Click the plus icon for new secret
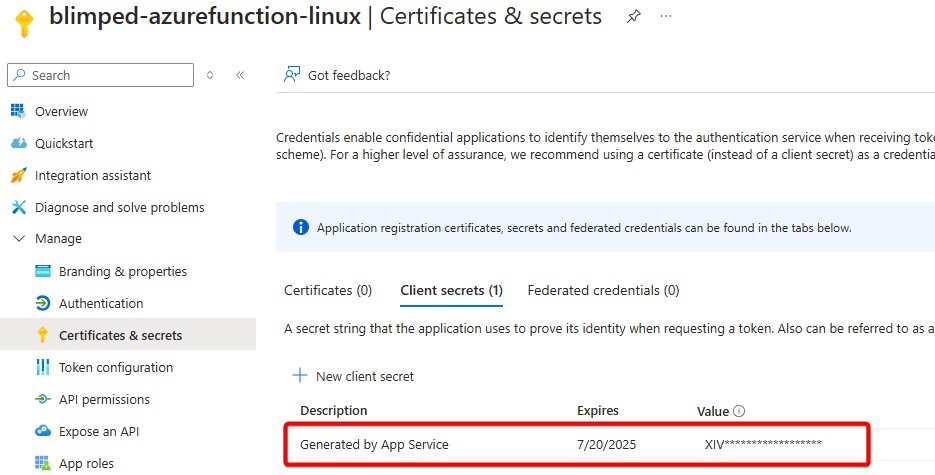 (x=299, y=375)
